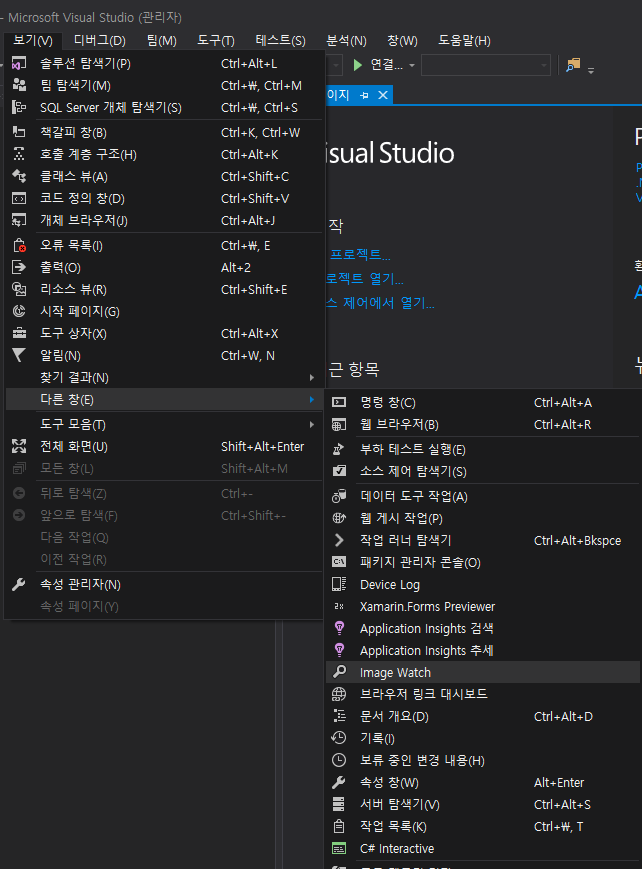Close the start page tab
Image resolution: width=642 pixels, height=869 pixels.
[383, 95]
